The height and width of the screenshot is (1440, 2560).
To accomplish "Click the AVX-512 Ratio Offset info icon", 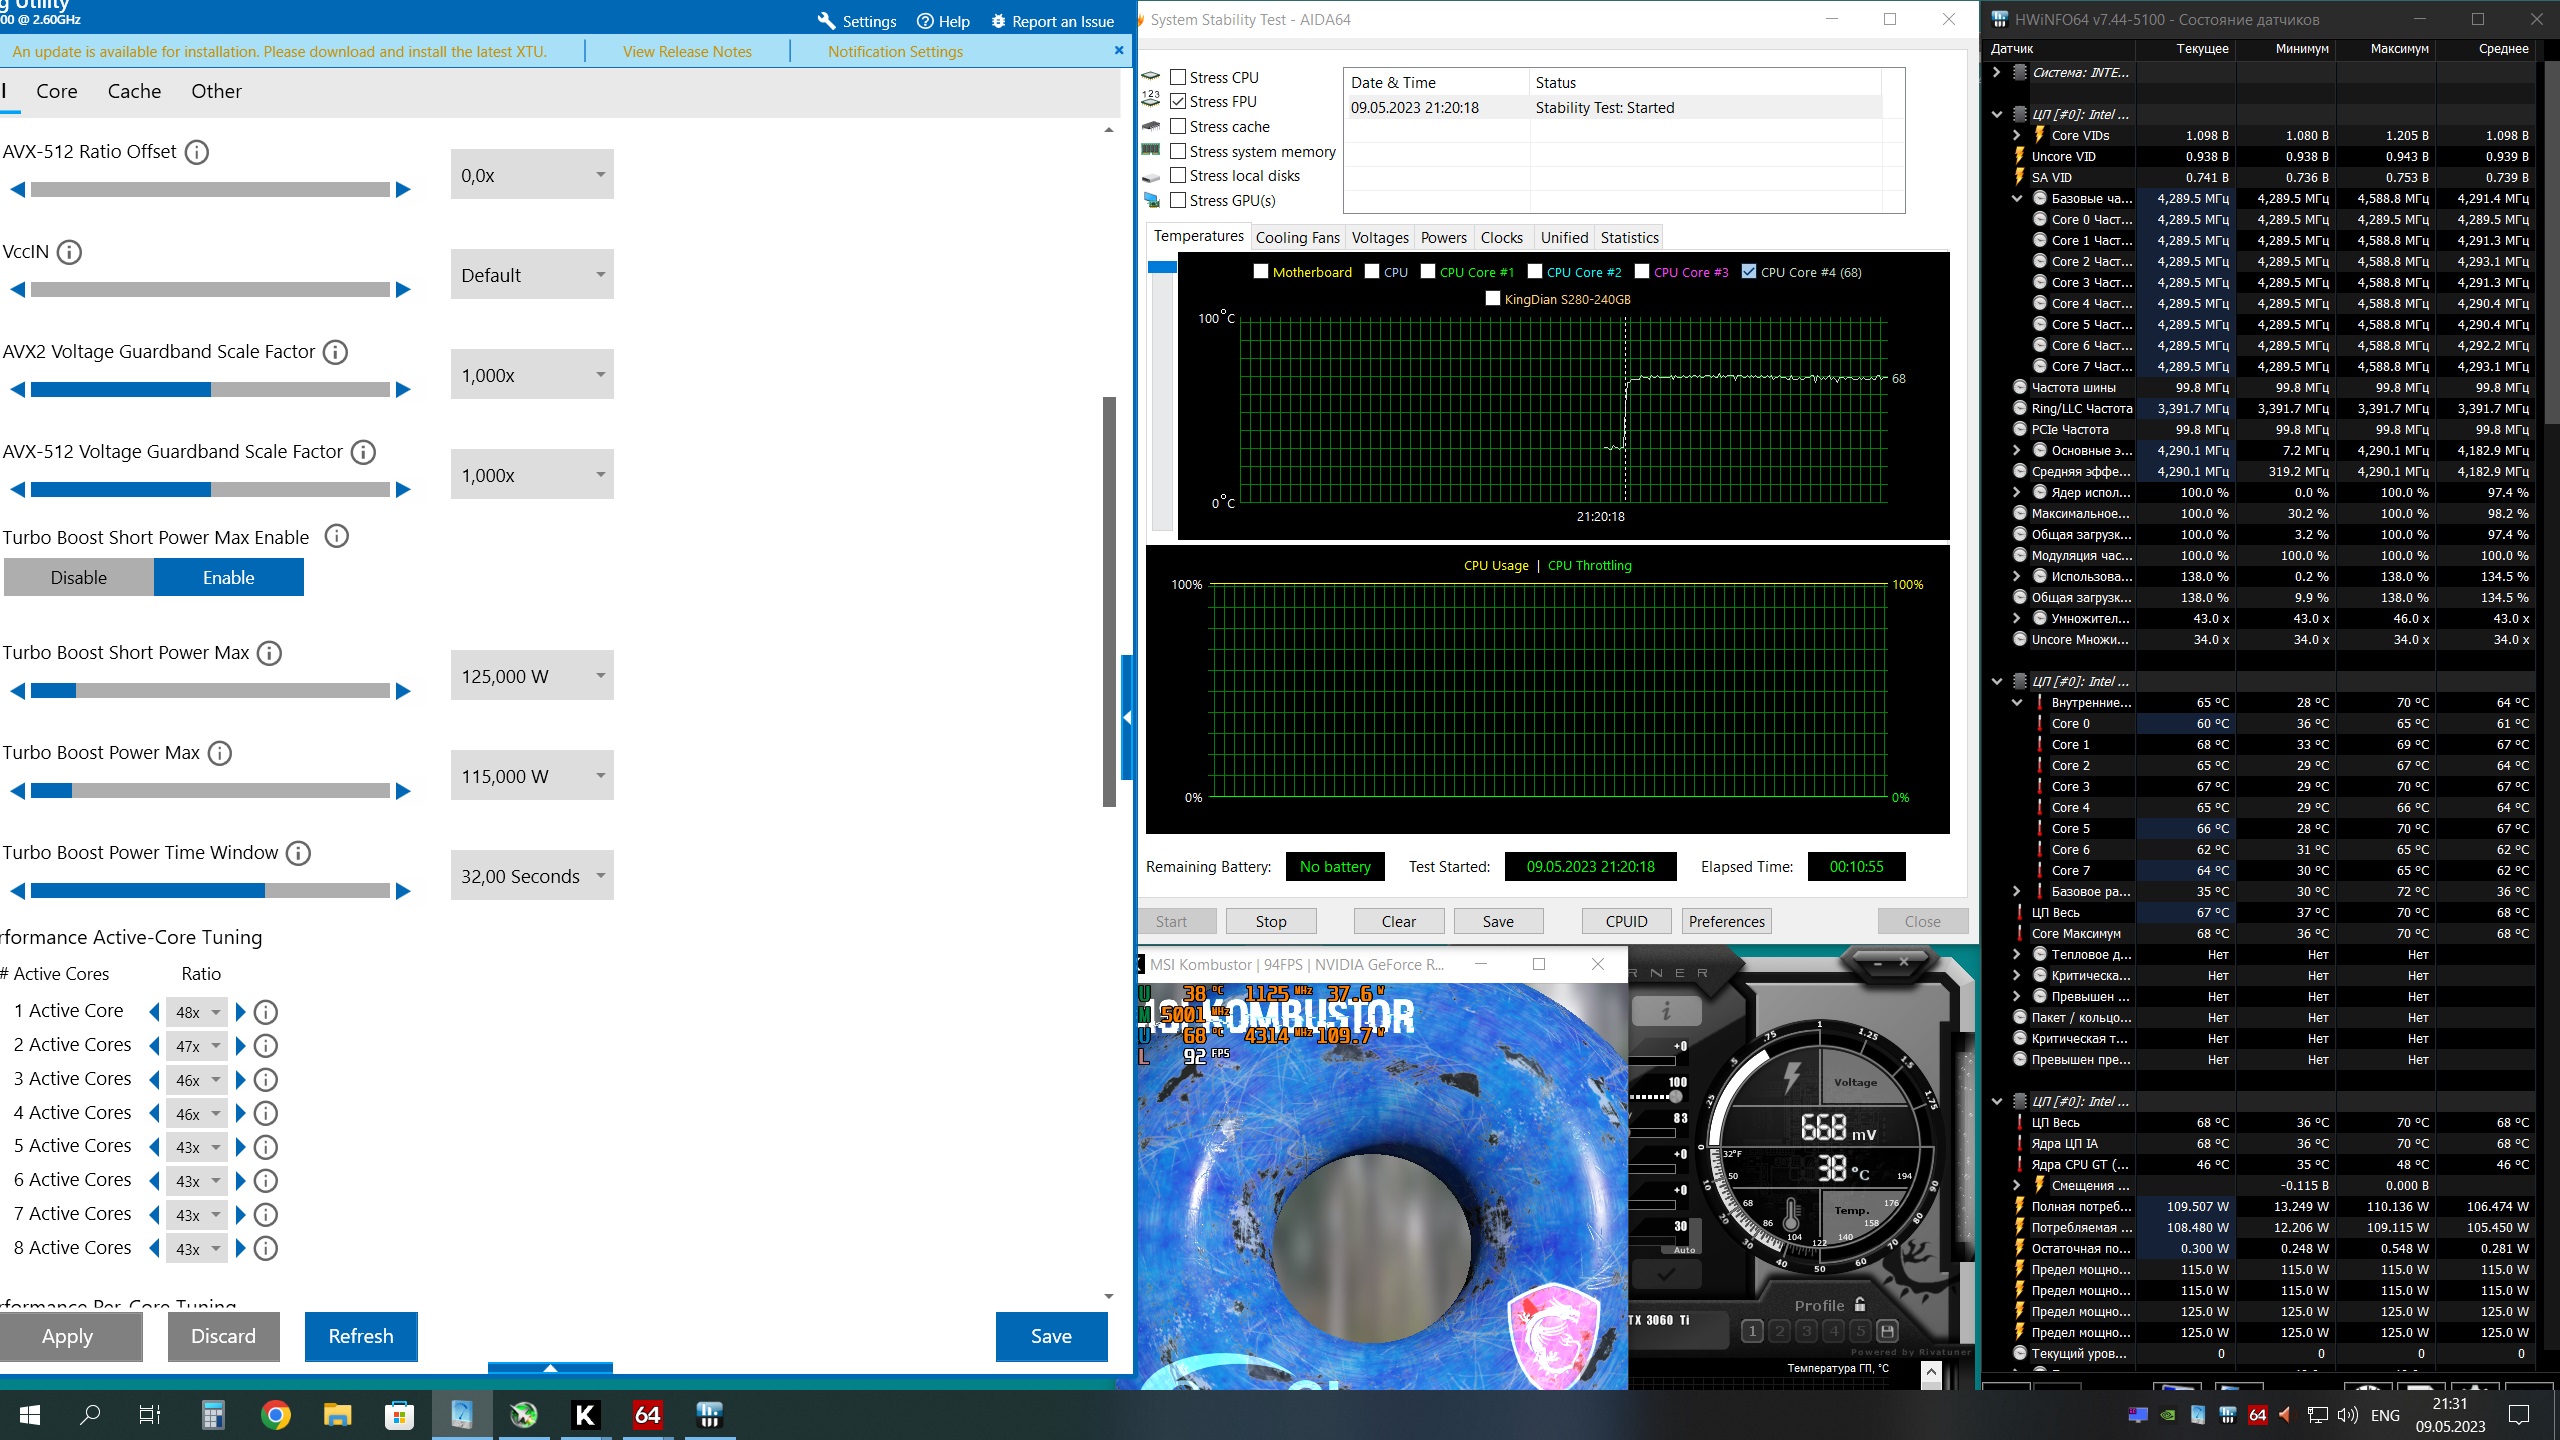I will tap(197, 152).
